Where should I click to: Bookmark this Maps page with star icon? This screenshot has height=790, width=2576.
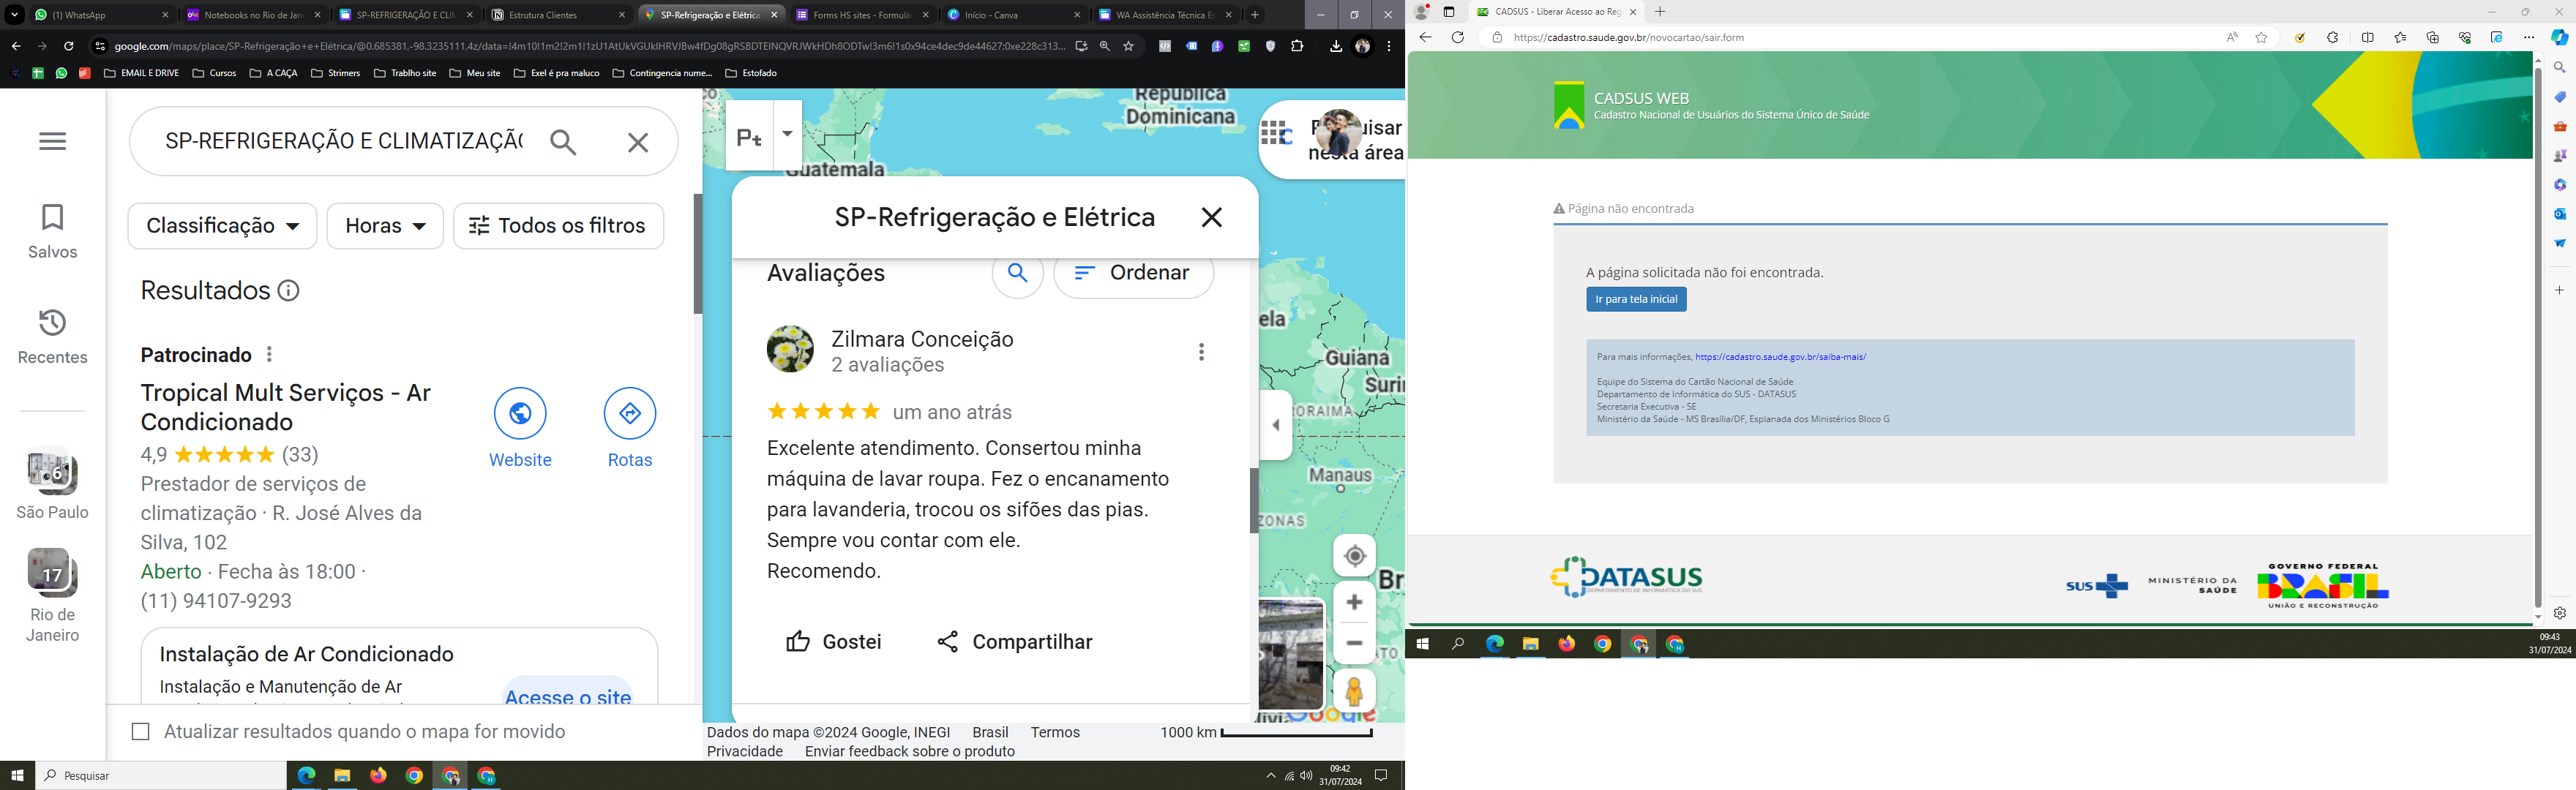coord(1128,46)
